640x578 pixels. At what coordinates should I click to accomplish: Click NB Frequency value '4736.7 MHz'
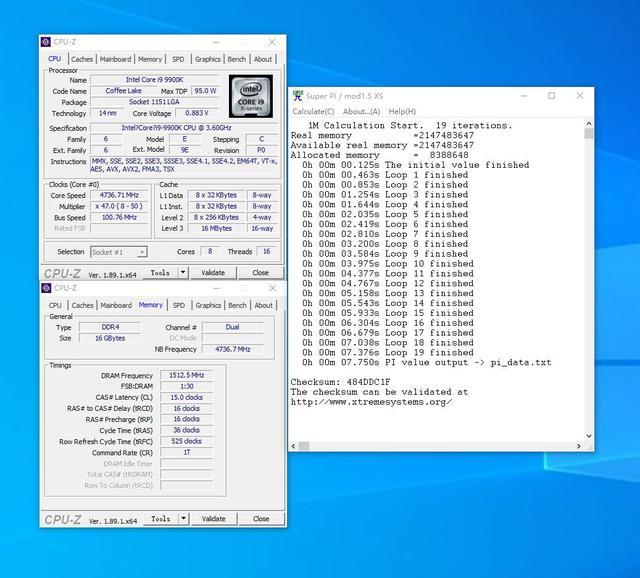[x=233, y=349]
